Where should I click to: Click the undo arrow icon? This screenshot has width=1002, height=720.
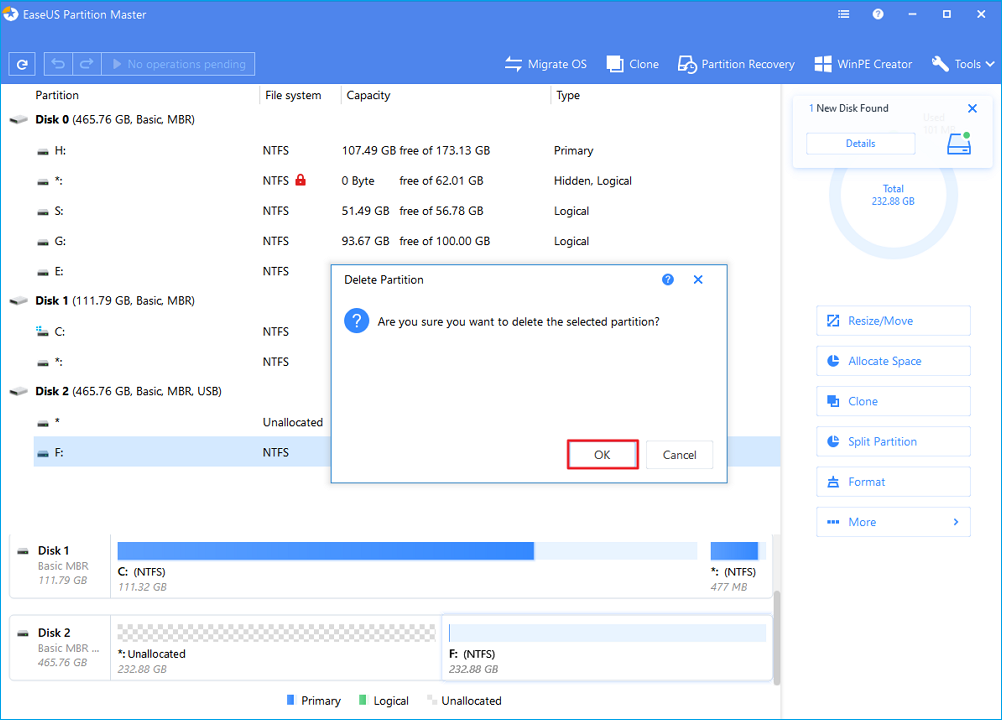pos(58,64)
